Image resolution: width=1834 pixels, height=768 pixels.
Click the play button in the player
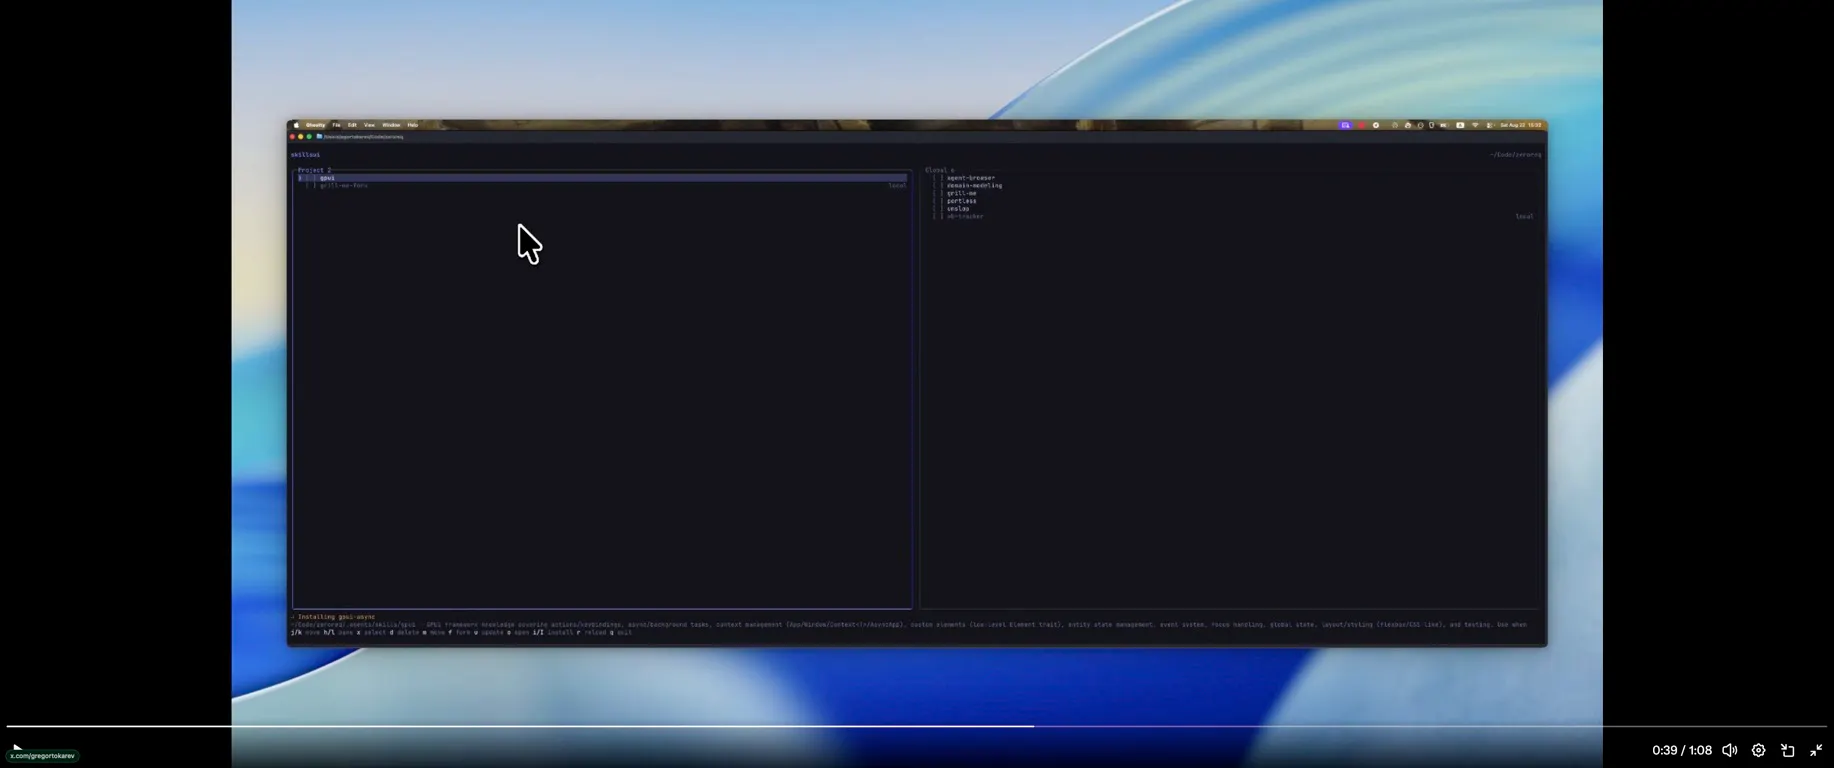coord(17,747)
